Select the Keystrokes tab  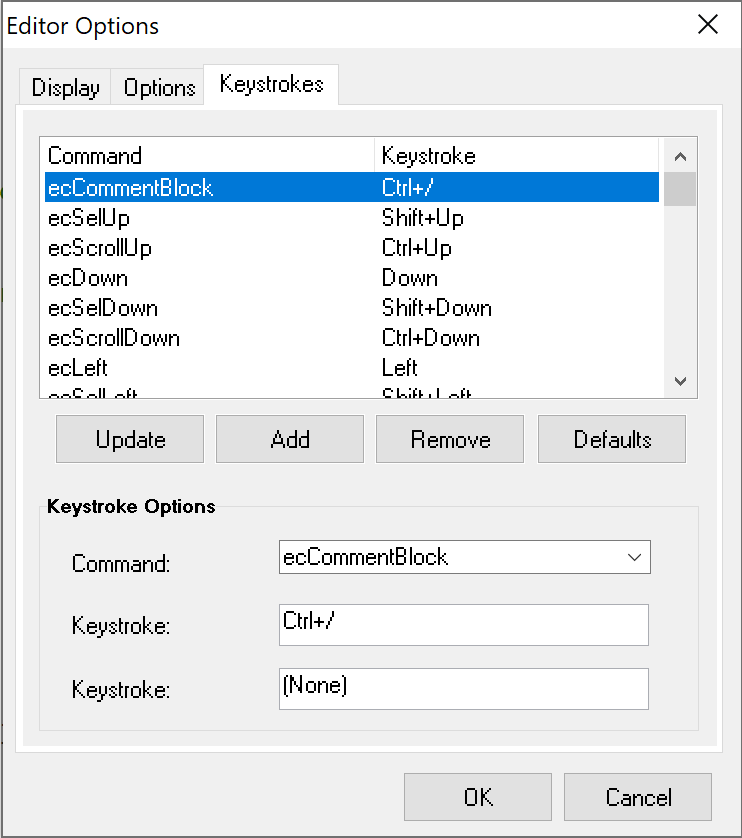(x=271, y=84)
